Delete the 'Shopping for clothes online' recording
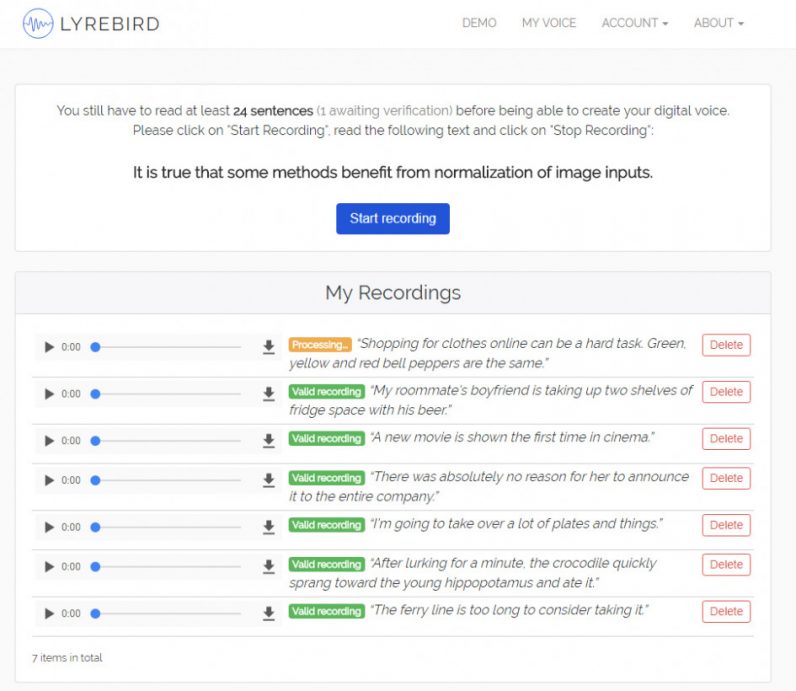796x691 pixels. click(x=726, y=345)
